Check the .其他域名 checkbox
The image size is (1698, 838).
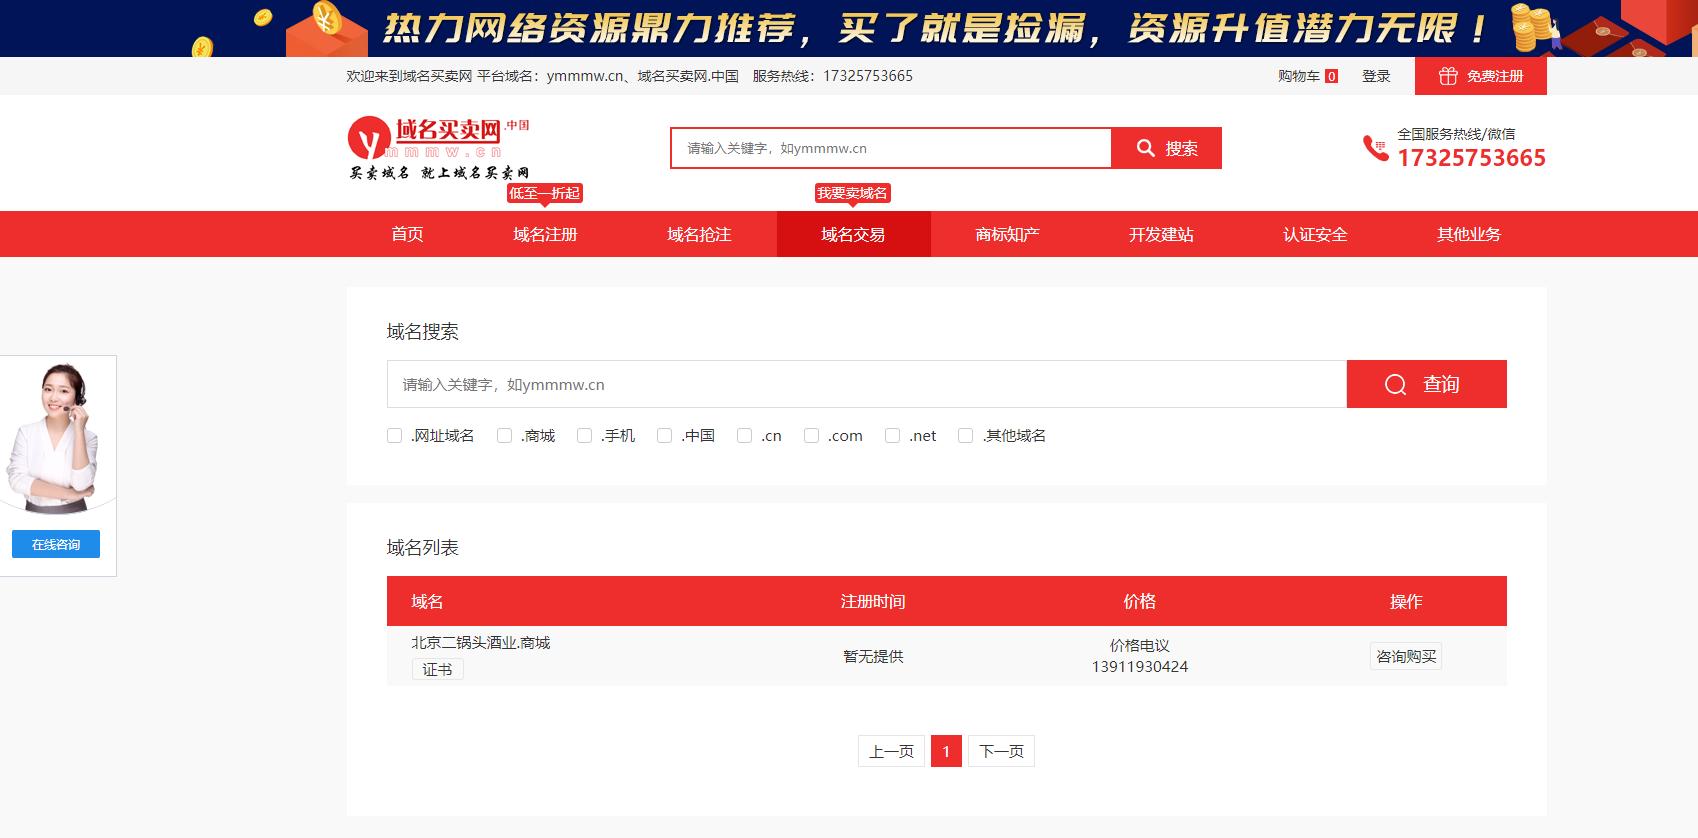pos(965,436)
